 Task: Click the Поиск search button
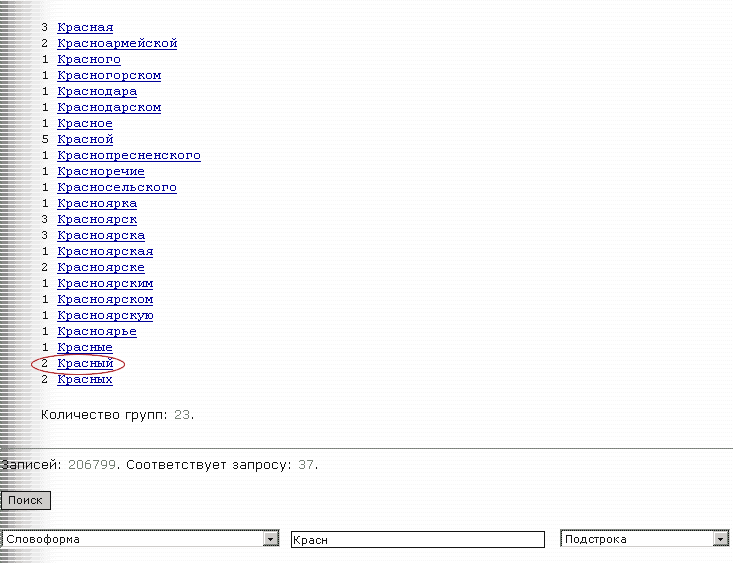click(26, 500)
